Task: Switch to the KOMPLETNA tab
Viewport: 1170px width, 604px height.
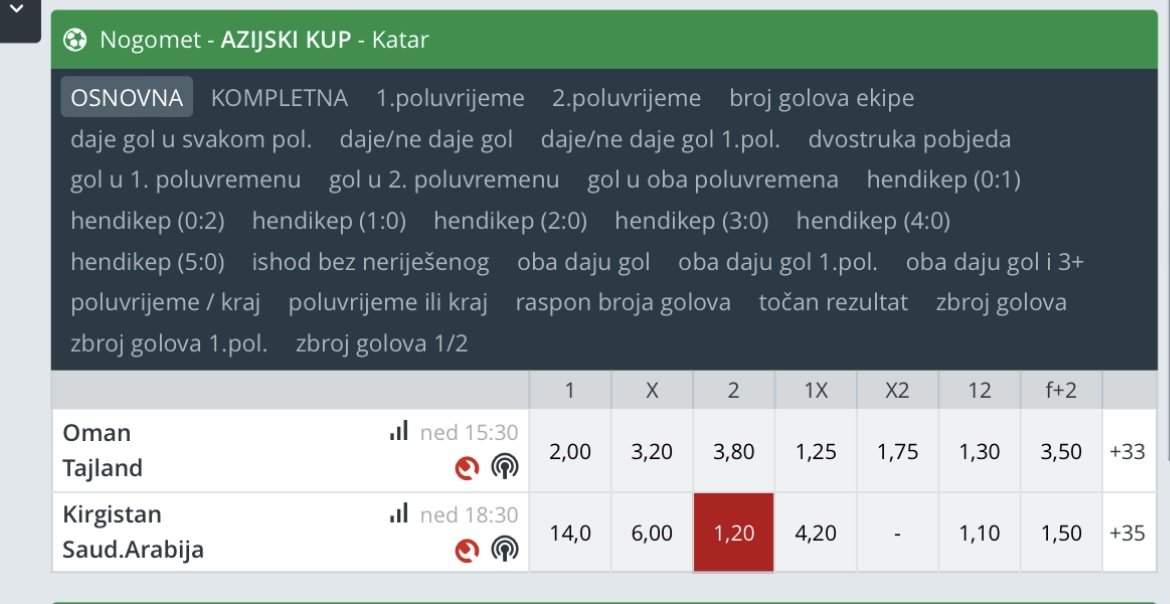Action: tap(279, 98)
